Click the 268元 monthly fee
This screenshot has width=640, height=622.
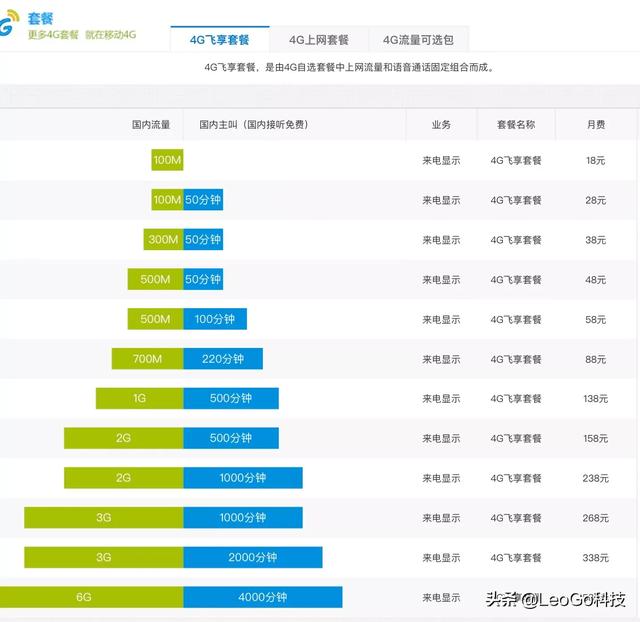(x=596, y=518)
